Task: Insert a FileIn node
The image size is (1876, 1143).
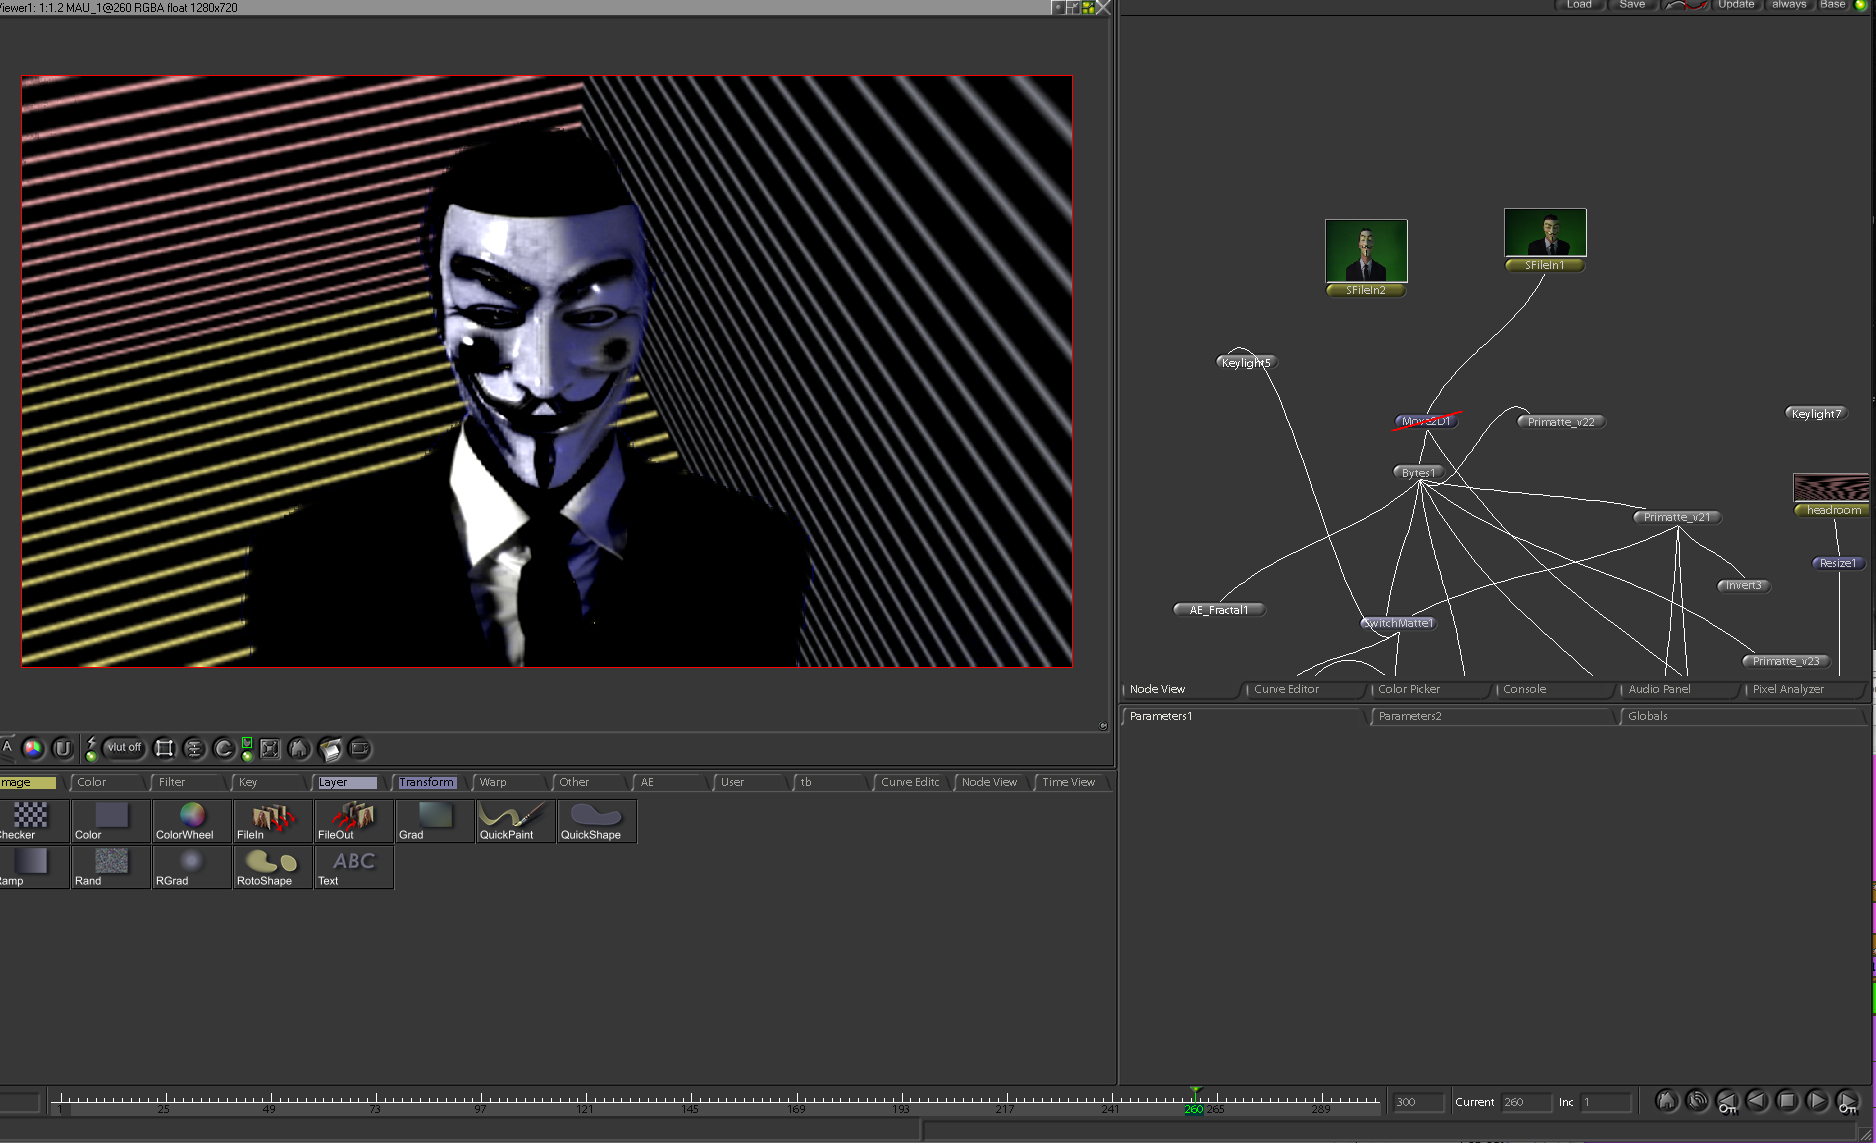Action: [x=273, y=821]
